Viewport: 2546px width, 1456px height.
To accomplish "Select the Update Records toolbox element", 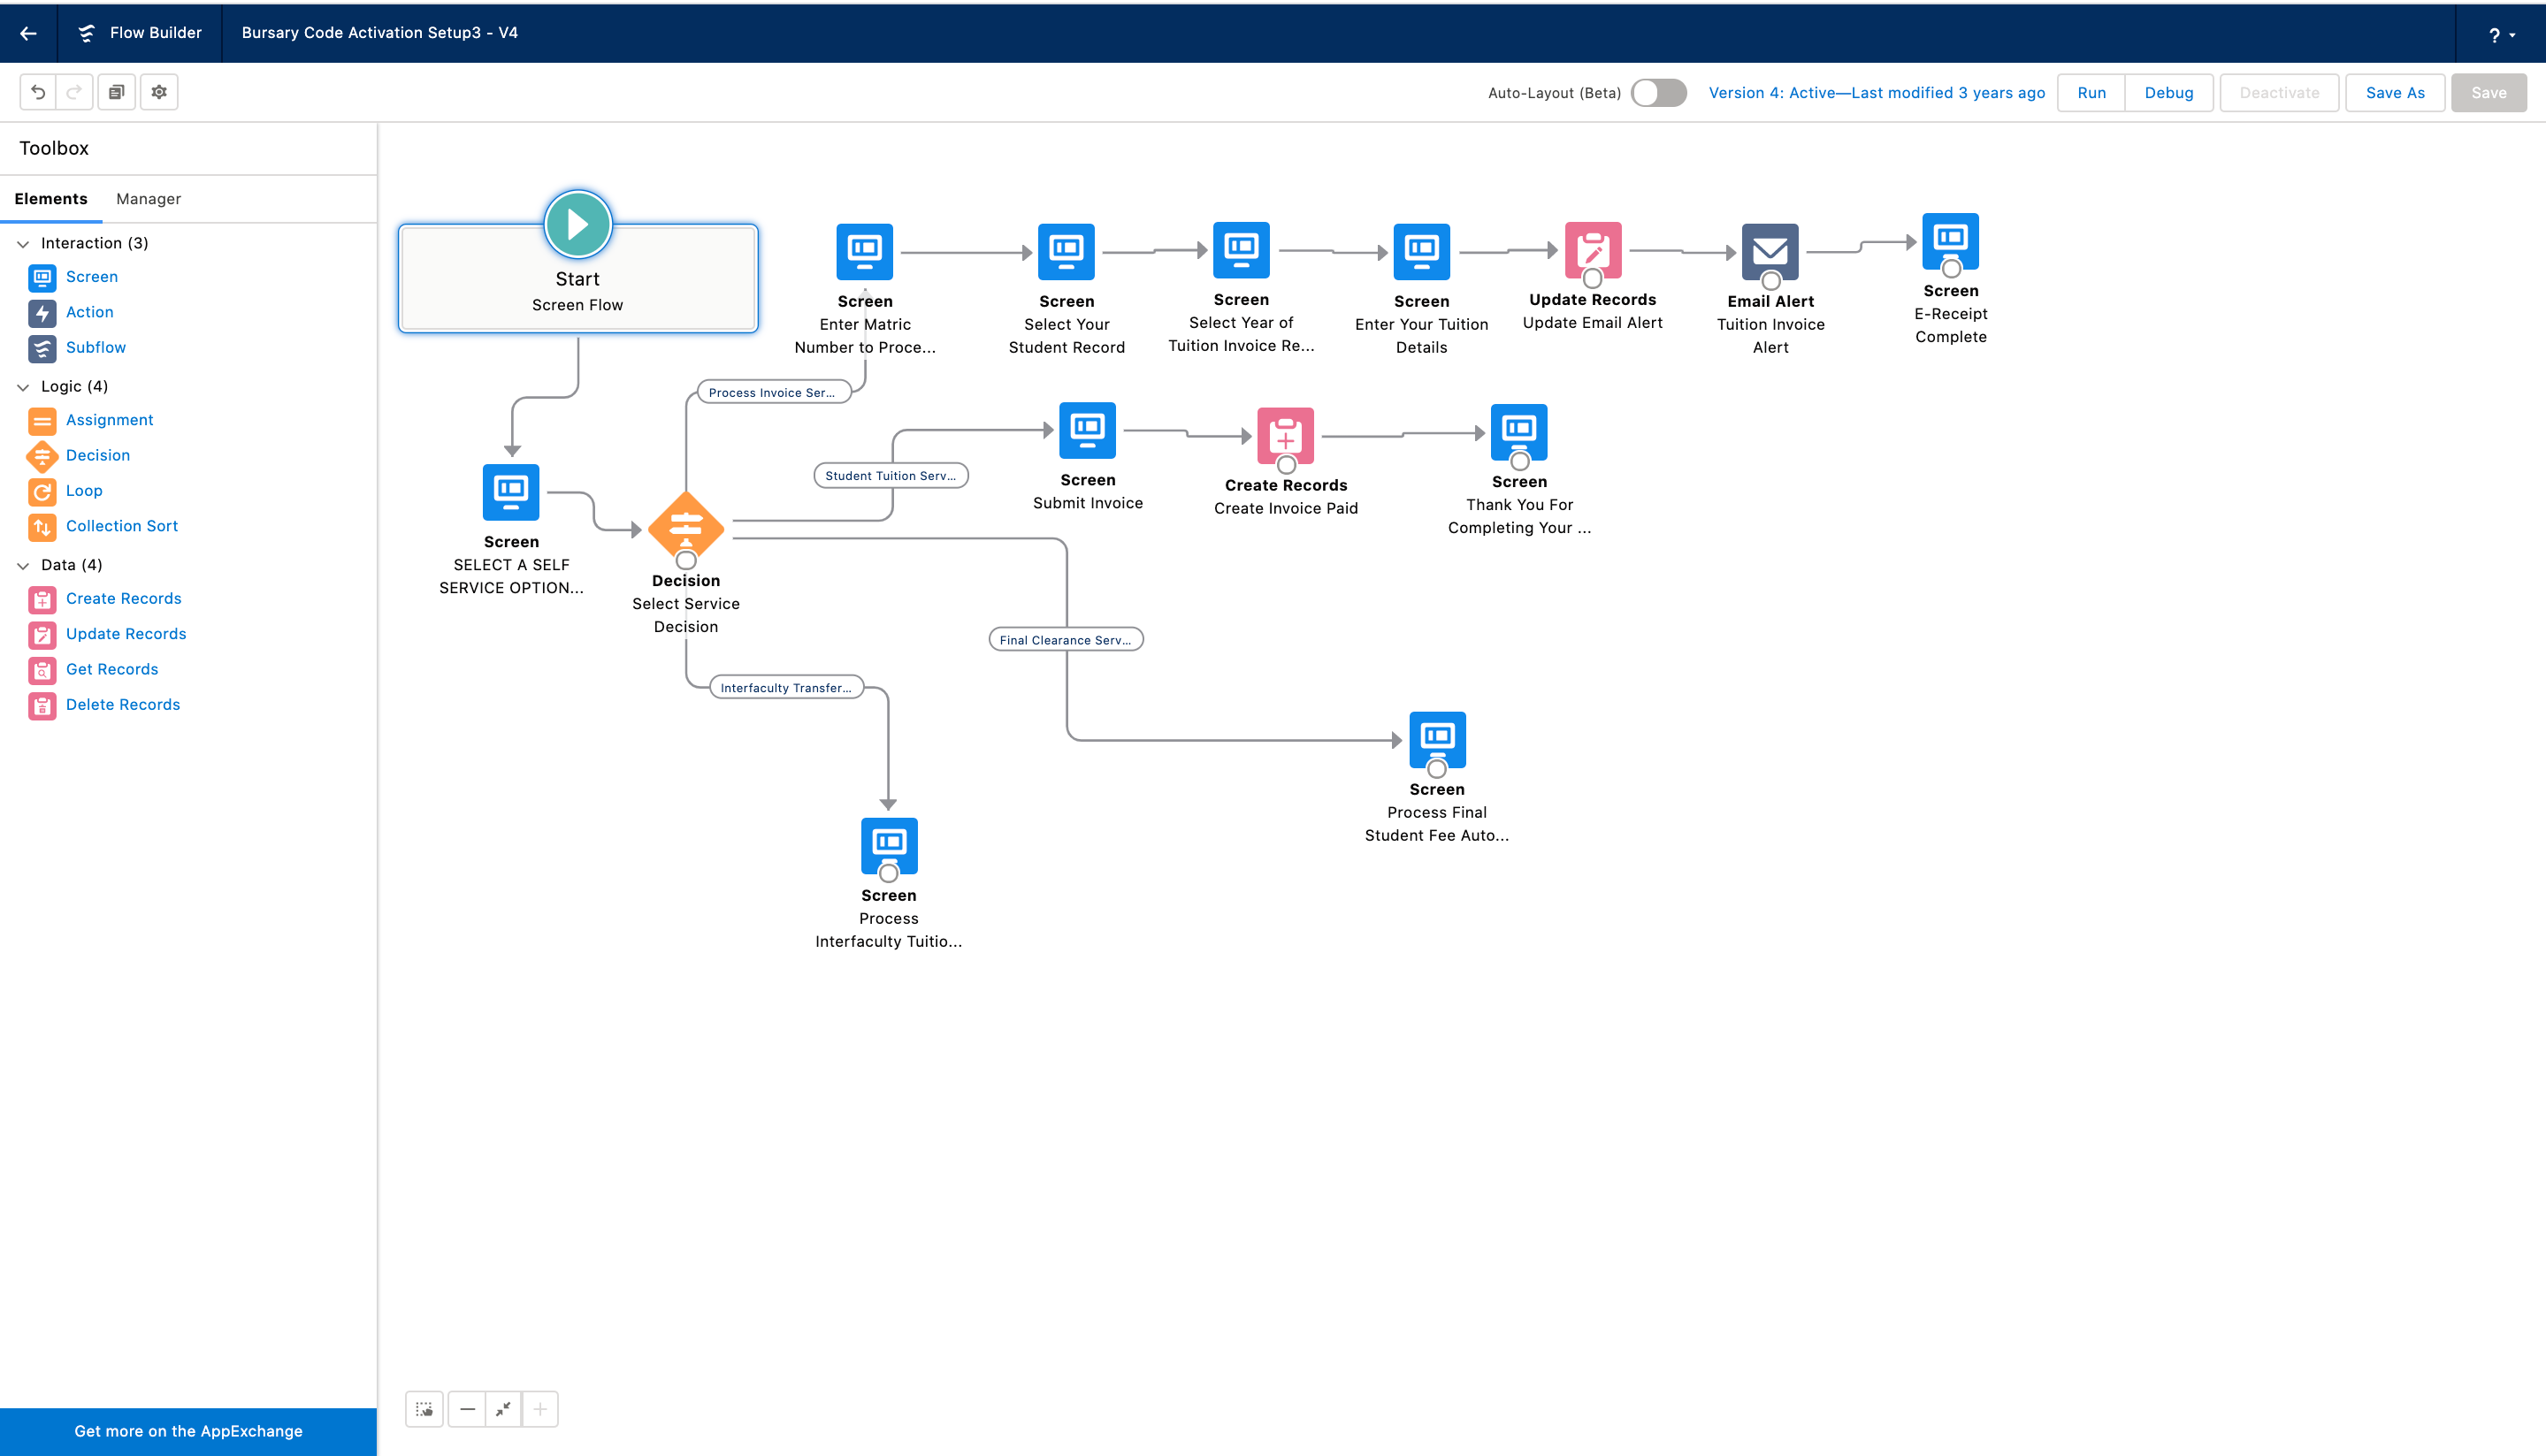I will coord(107,634).
